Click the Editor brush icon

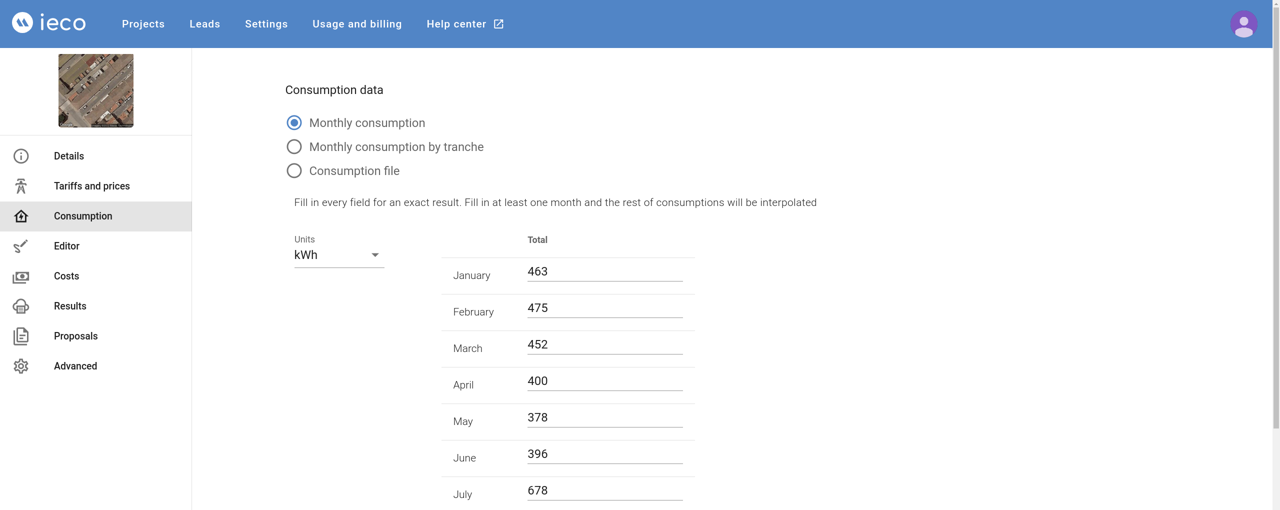pyautogui.click(x=21, y=246)
